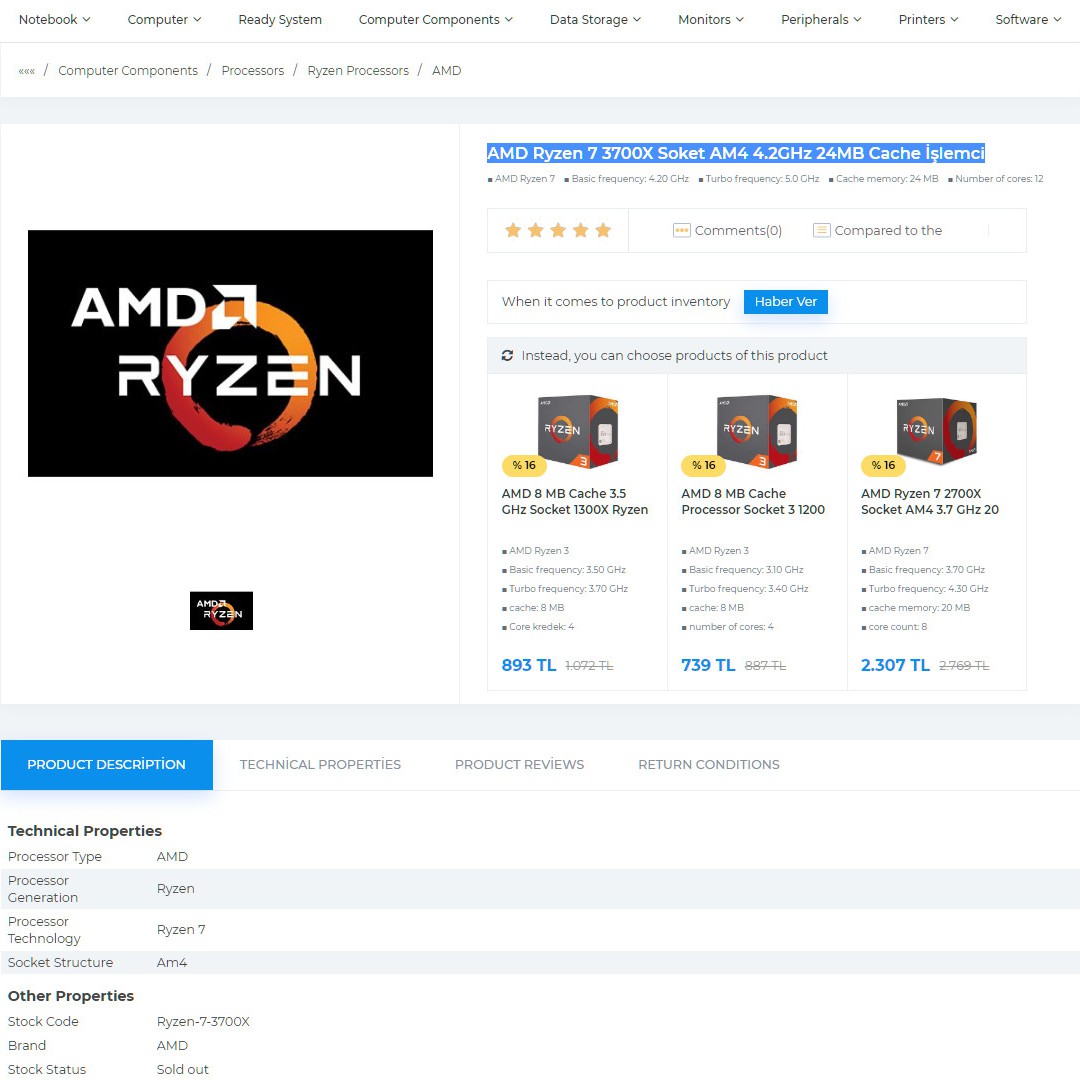
Task: Click the third rating star
Action: pyautogui.click(x=558, y=230)
